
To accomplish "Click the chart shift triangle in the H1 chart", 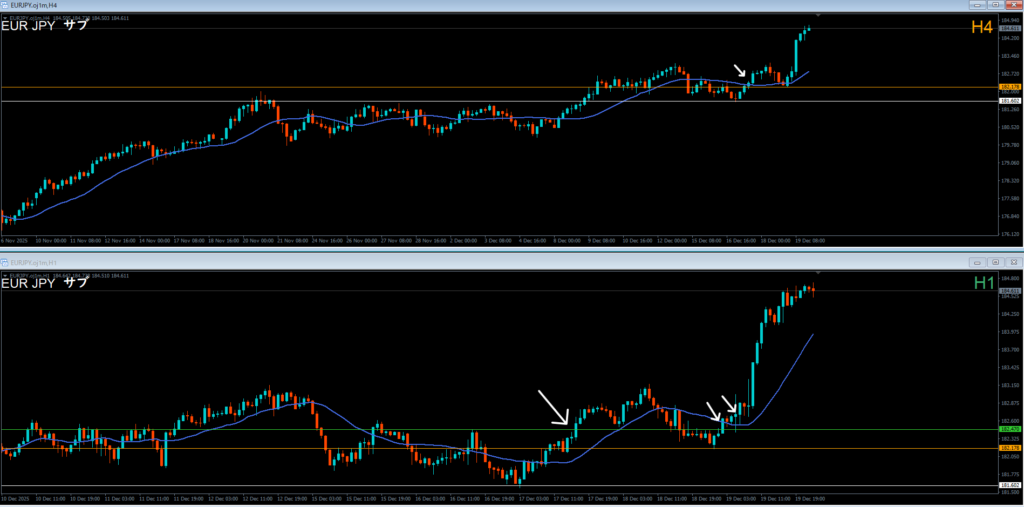I will point(819,272).
